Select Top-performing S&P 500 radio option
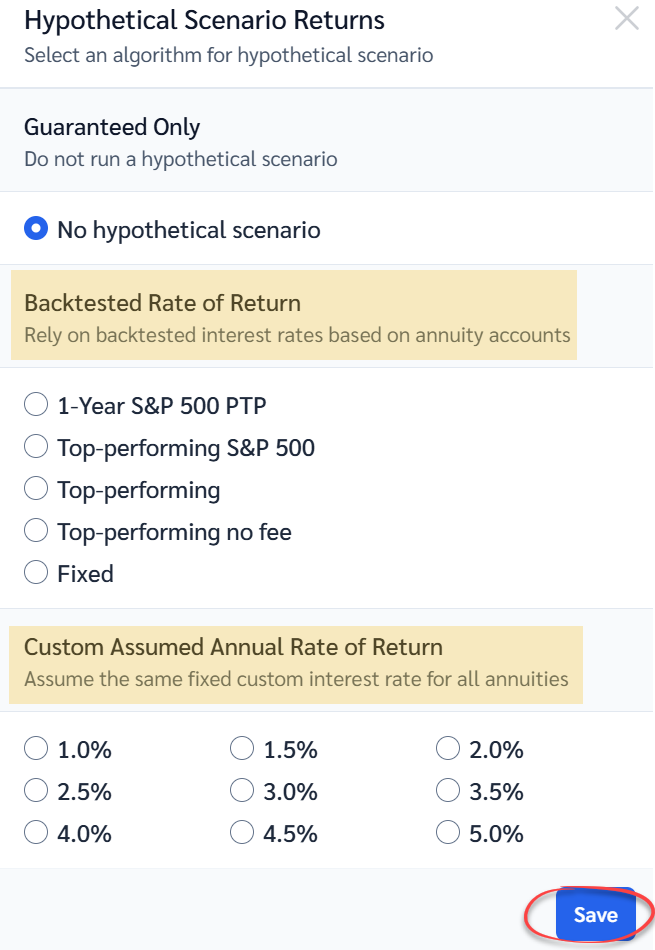 click(x=36, y=447)
